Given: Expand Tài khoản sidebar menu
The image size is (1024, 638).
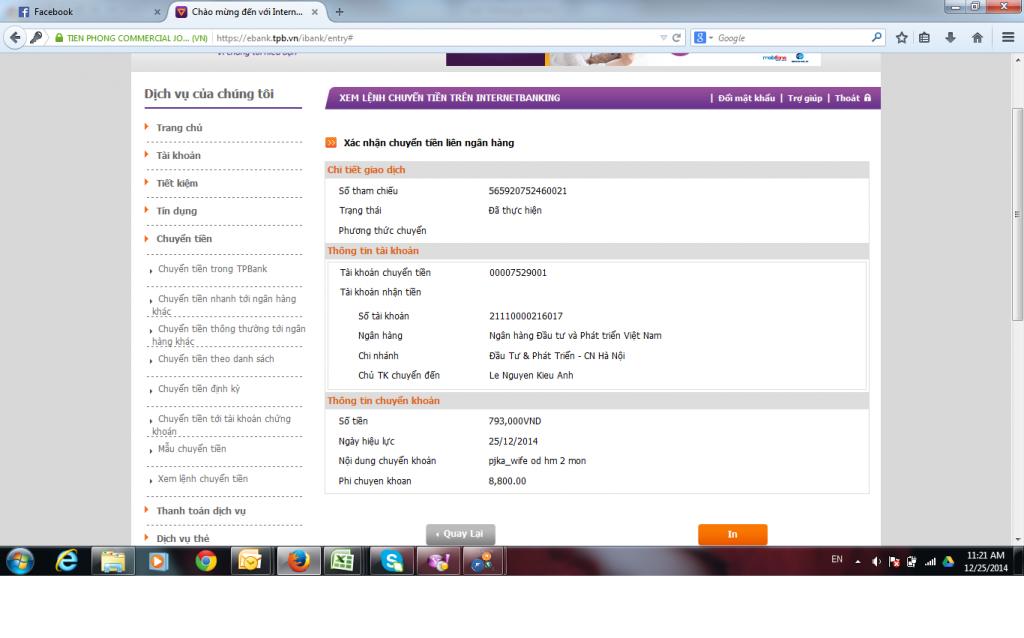Looking at the screenshot, I should point(178,155).
